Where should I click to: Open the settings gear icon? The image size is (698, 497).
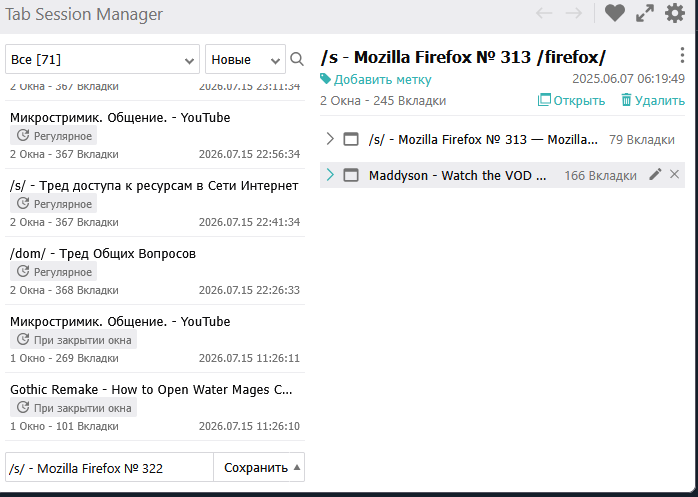(x=675, y=13)
